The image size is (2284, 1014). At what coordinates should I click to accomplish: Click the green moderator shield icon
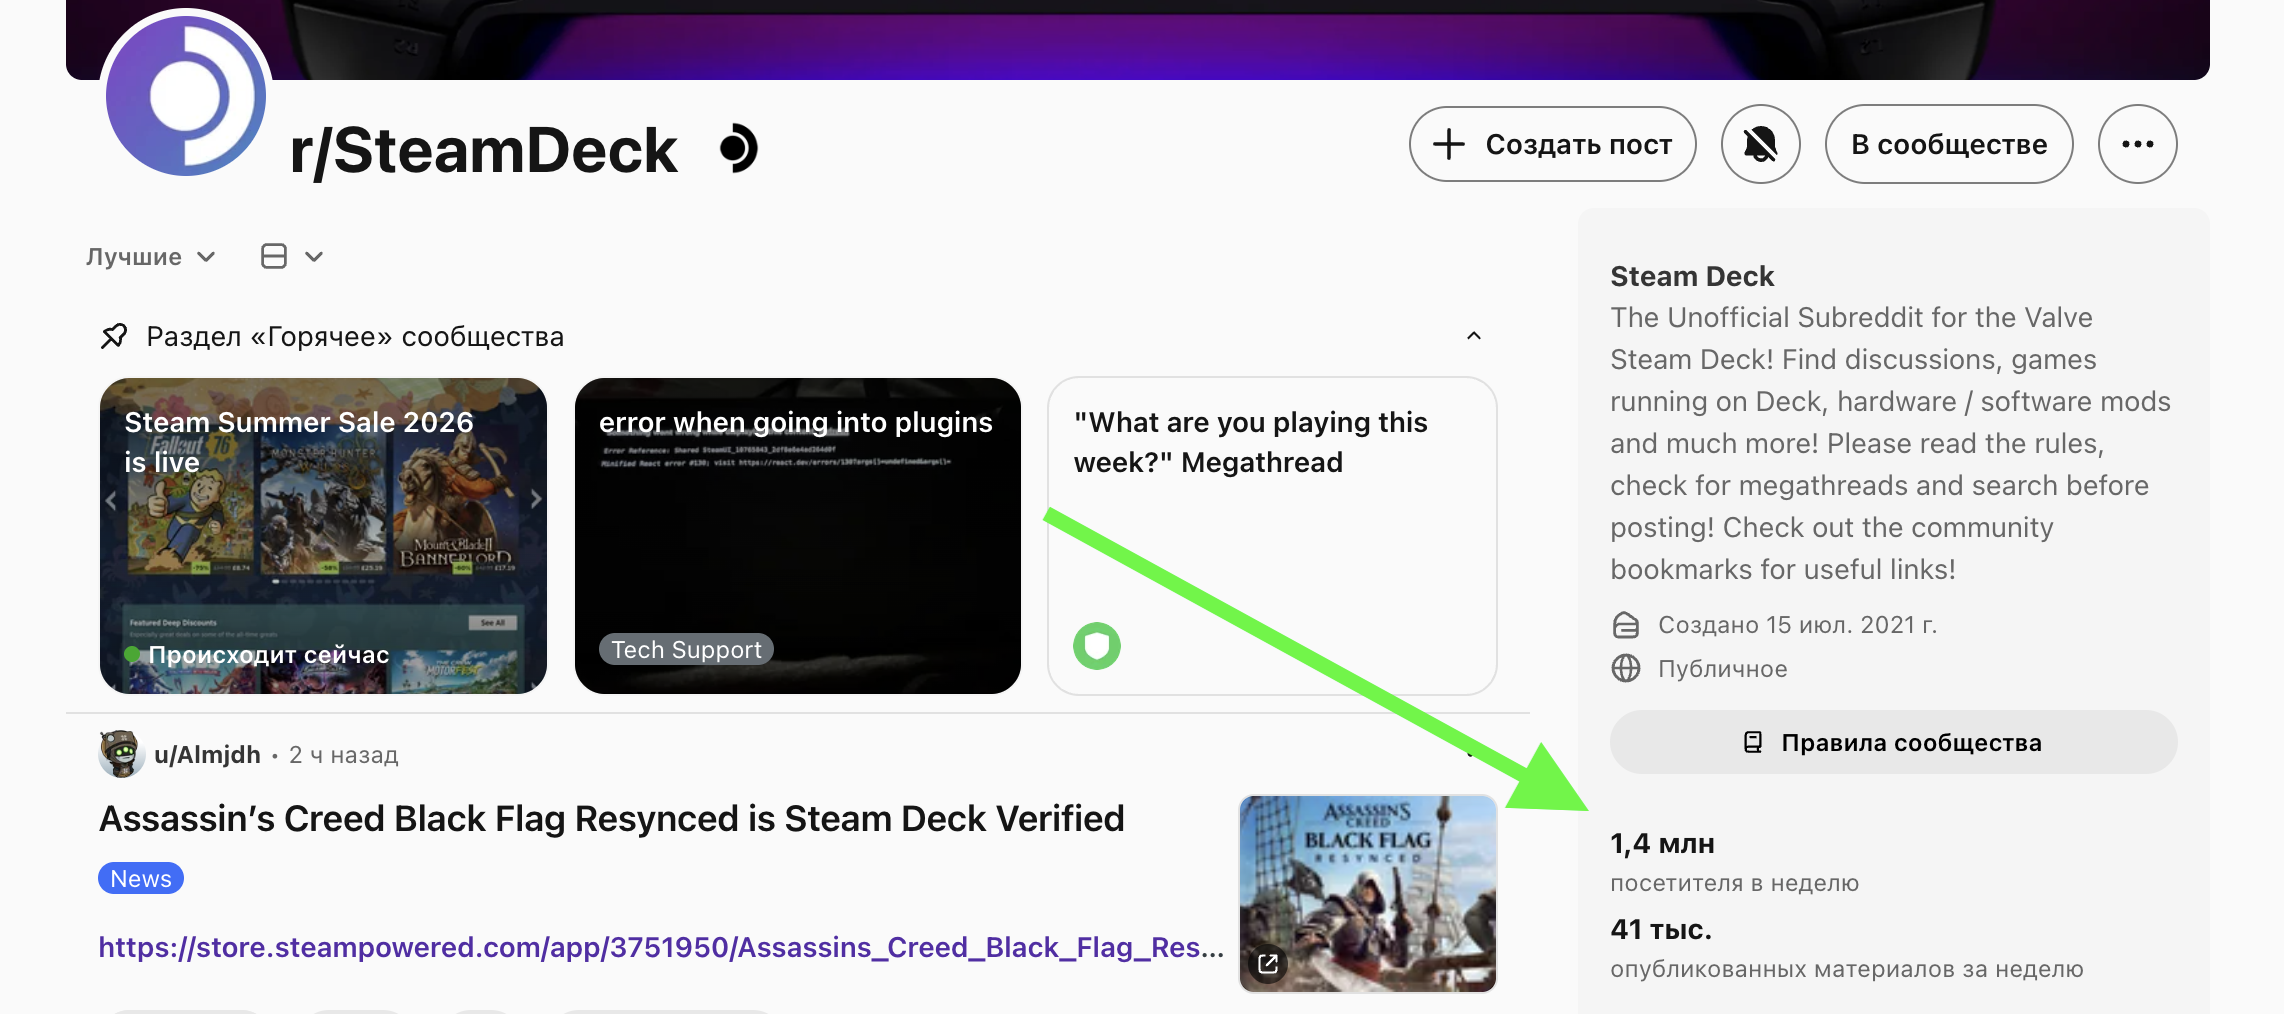(1097, 646)
